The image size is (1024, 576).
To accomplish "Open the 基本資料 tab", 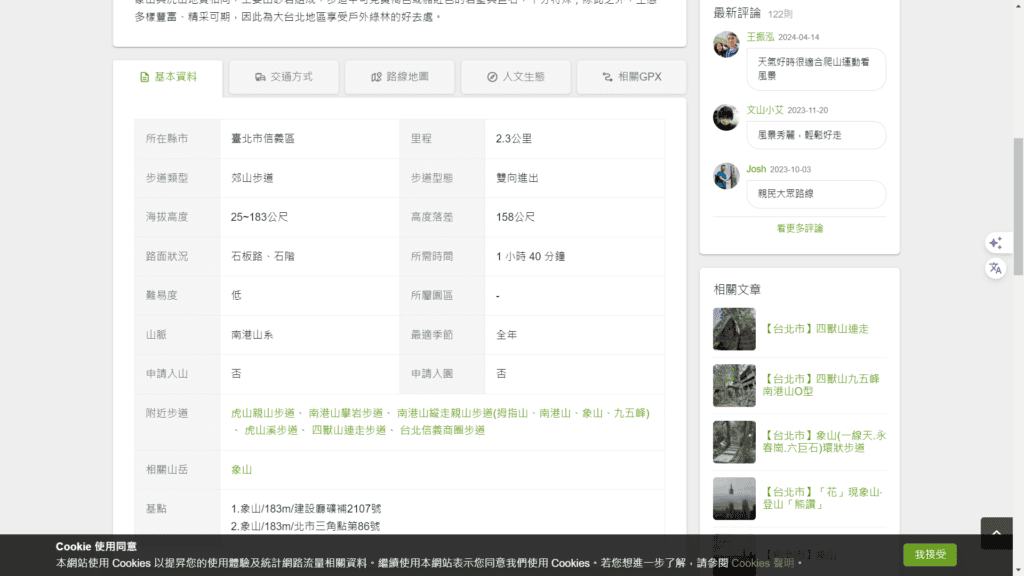I will click(x=168, y=77).
